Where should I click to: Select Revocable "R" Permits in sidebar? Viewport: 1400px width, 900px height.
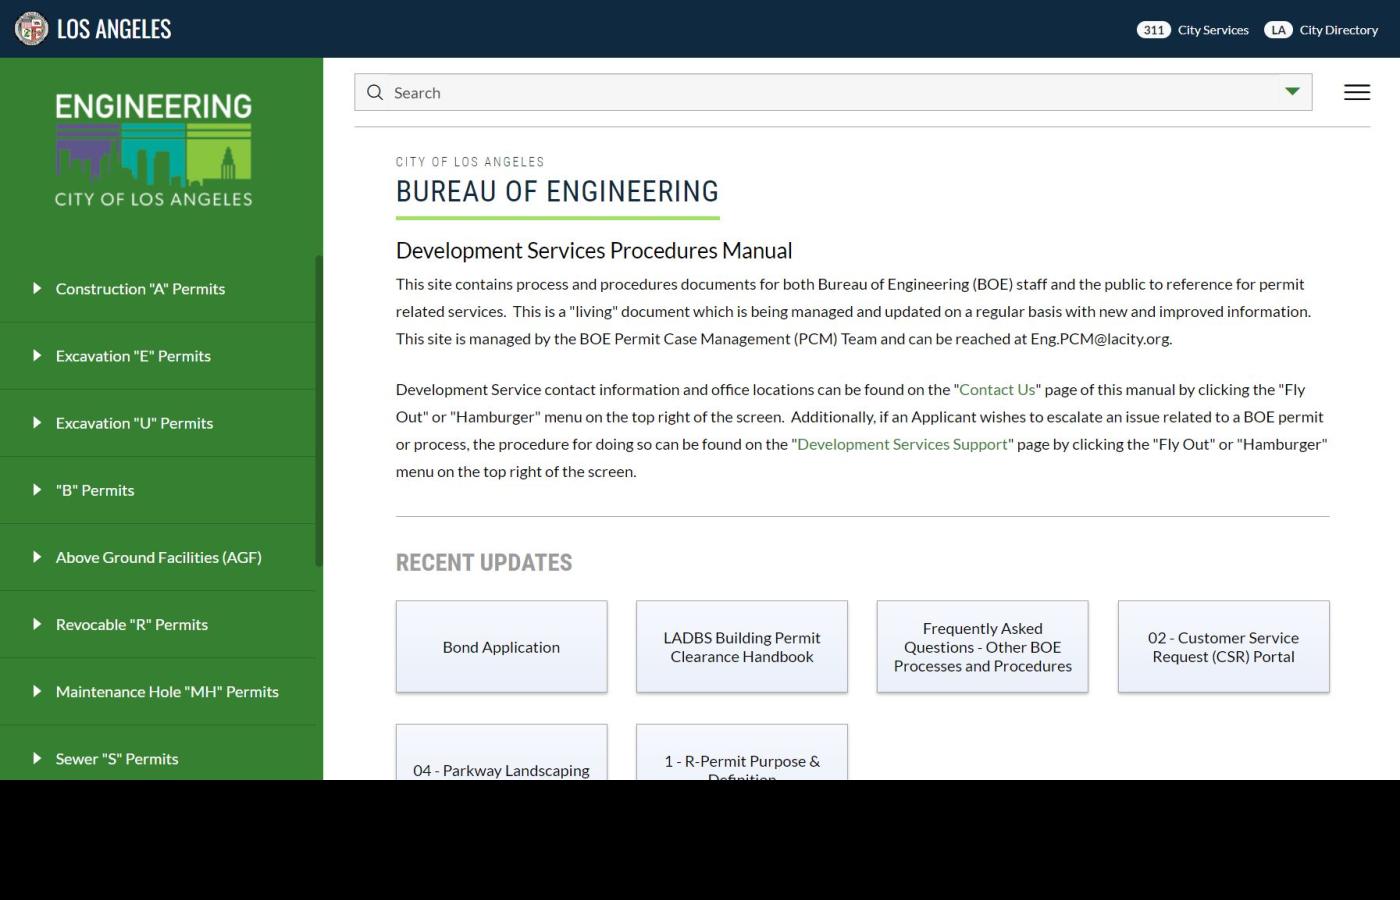132,624
